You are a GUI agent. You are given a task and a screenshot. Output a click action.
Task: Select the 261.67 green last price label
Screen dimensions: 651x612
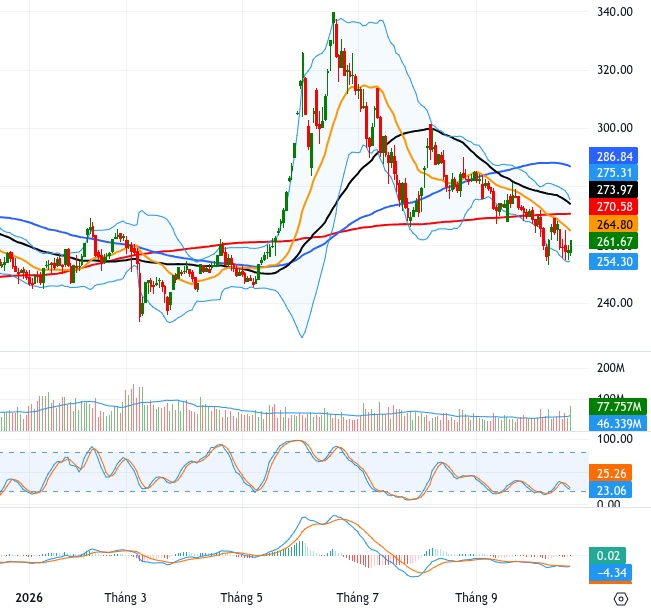[x=613, y=241]
